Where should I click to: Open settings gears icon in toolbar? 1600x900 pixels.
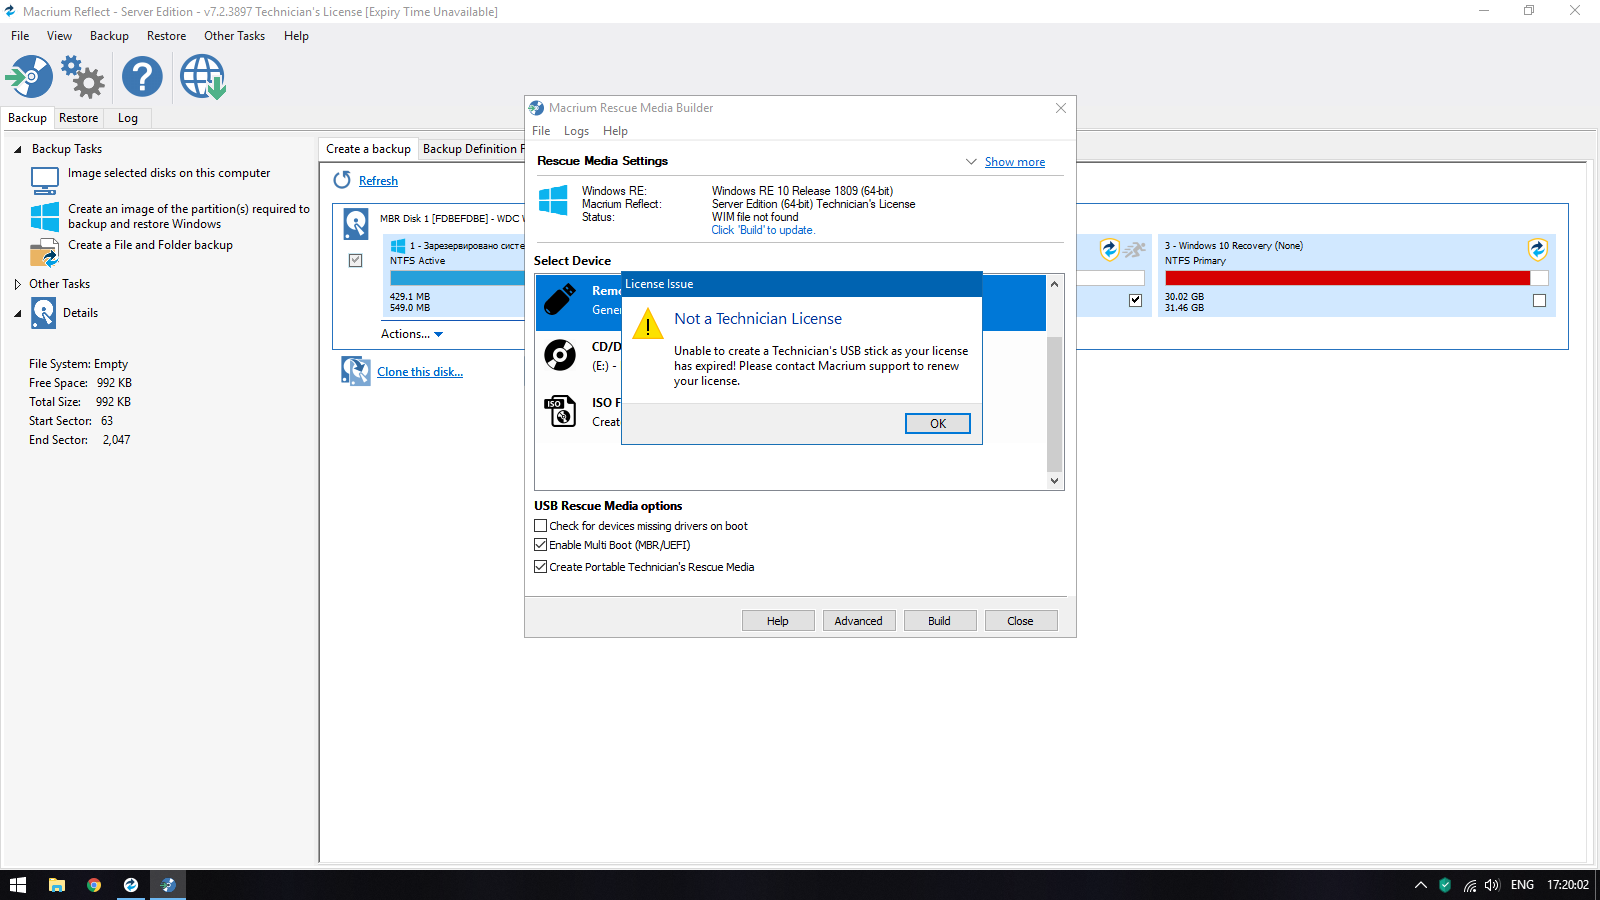tap(83, 77)
